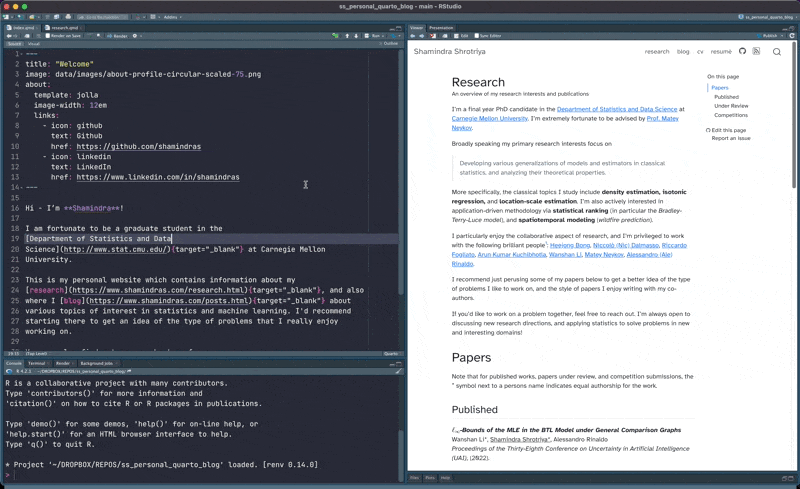Open the render settings gear icon
The height and width of the screenshot is (489, 800).
coord(135,36)
